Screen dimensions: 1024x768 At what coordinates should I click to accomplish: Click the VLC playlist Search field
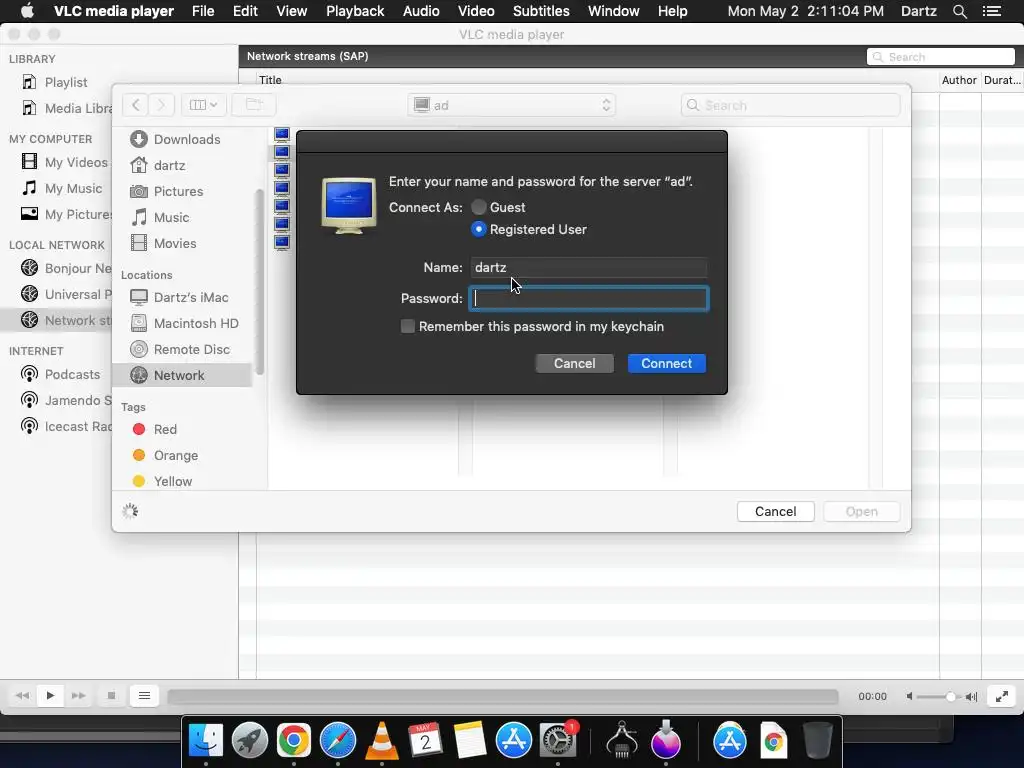pyautogui.click(x=940, y=57)
